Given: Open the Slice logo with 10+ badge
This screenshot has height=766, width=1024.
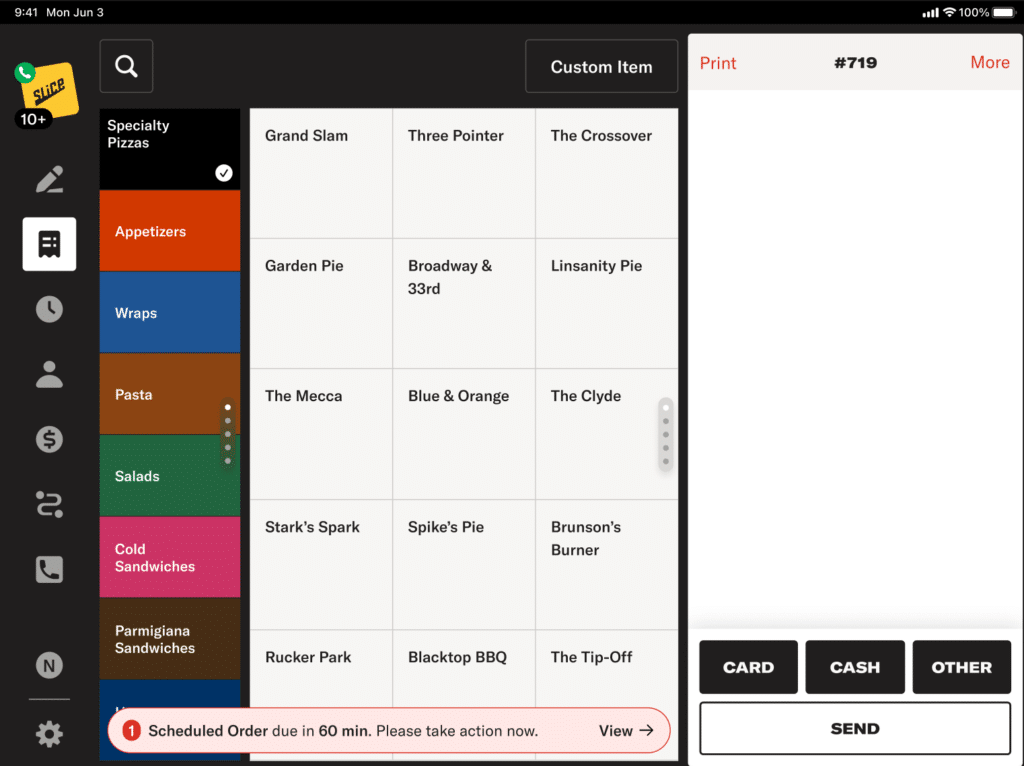Looking at the screenshot, I should coord(46,95).
